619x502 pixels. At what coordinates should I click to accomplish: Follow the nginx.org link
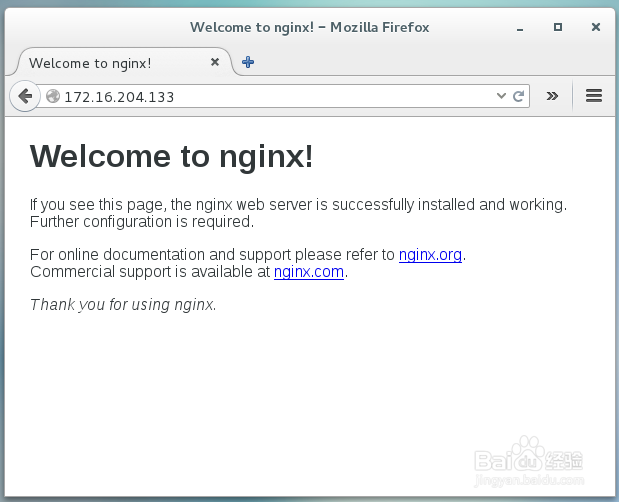430,255
